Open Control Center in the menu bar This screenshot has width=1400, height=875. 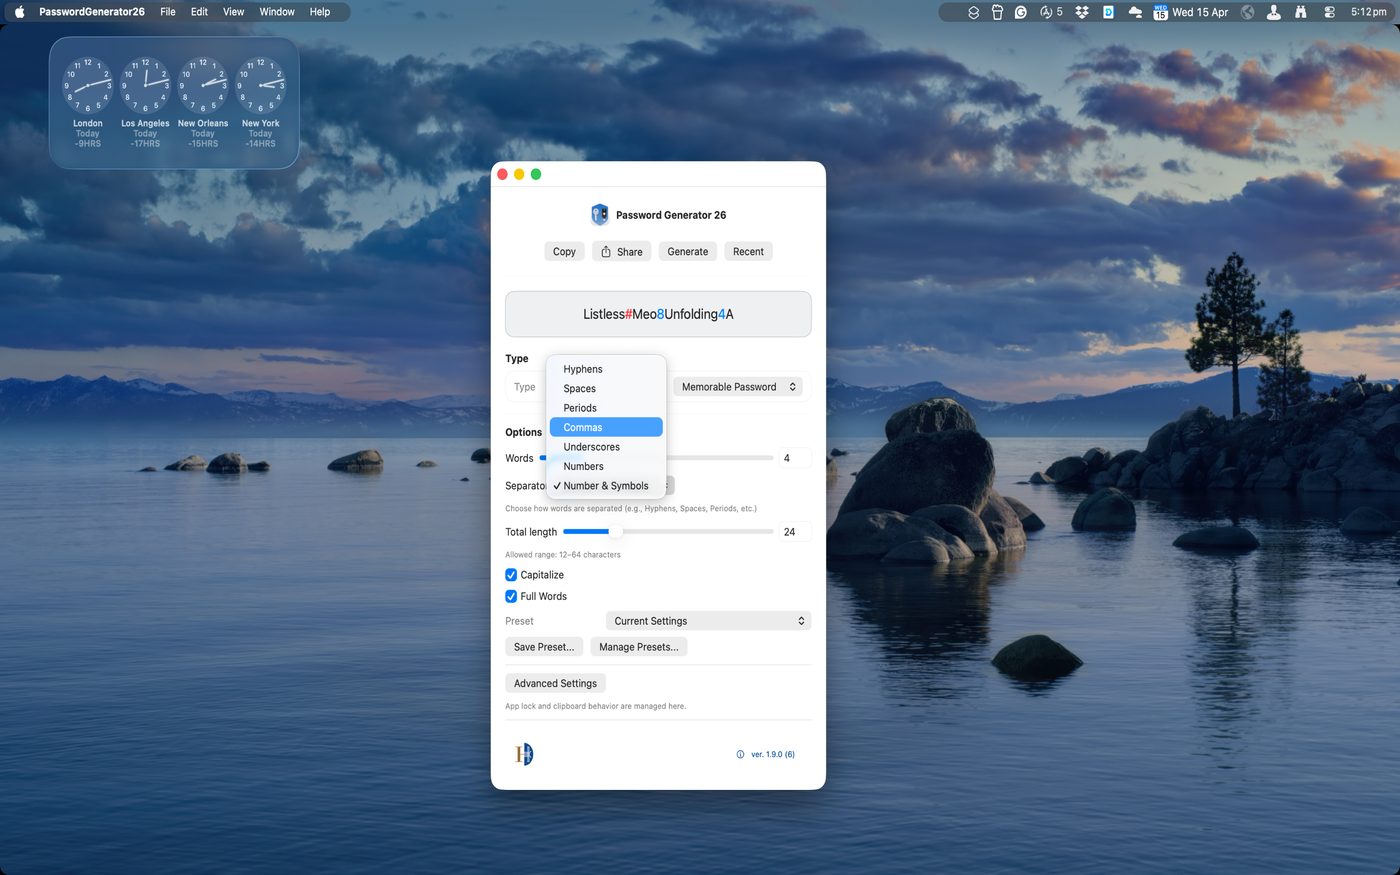coord(1329,12)
